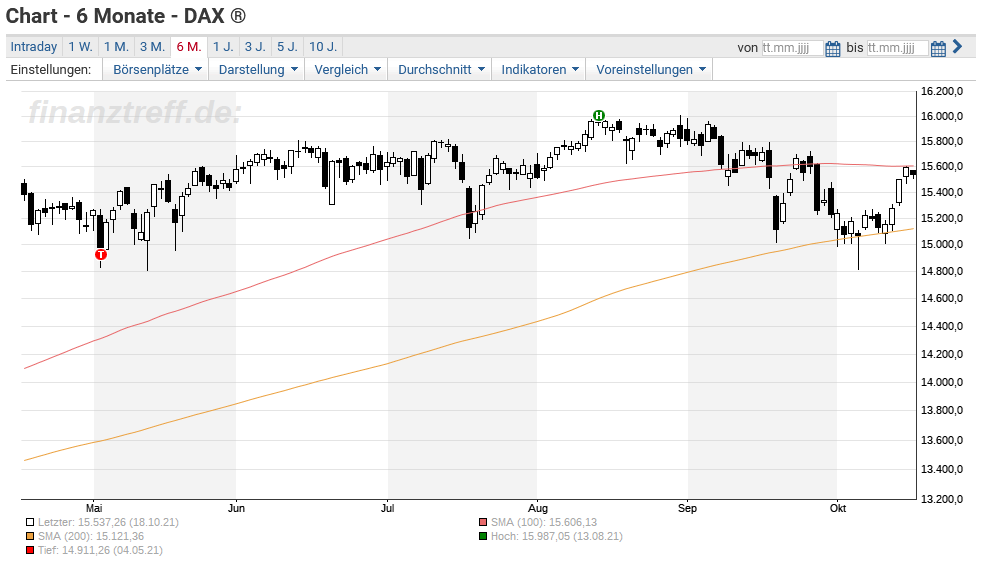This screenshot has height=569, width=985.
Task: Select the 6 M. time range tab
Action: tap(188, 46)
